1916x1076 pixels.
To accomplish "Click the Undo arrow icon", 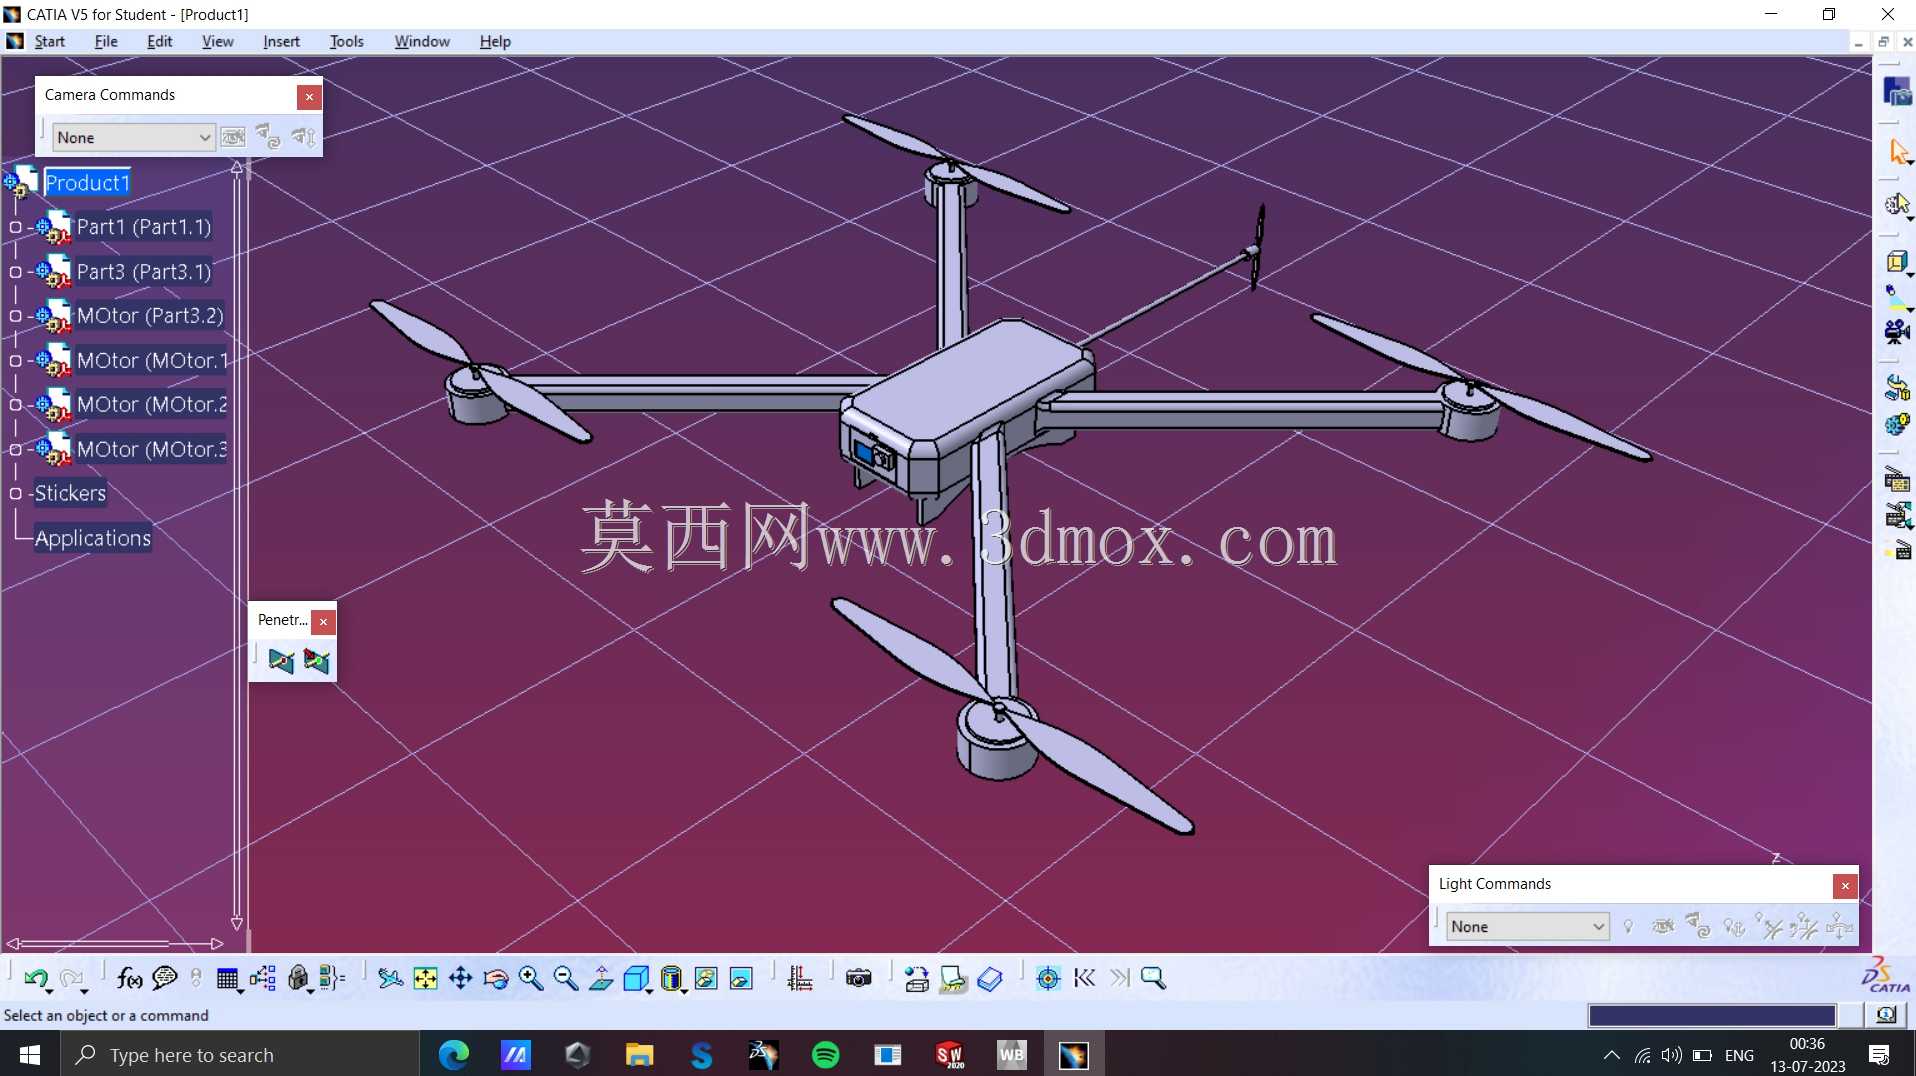I will (35, 978).
